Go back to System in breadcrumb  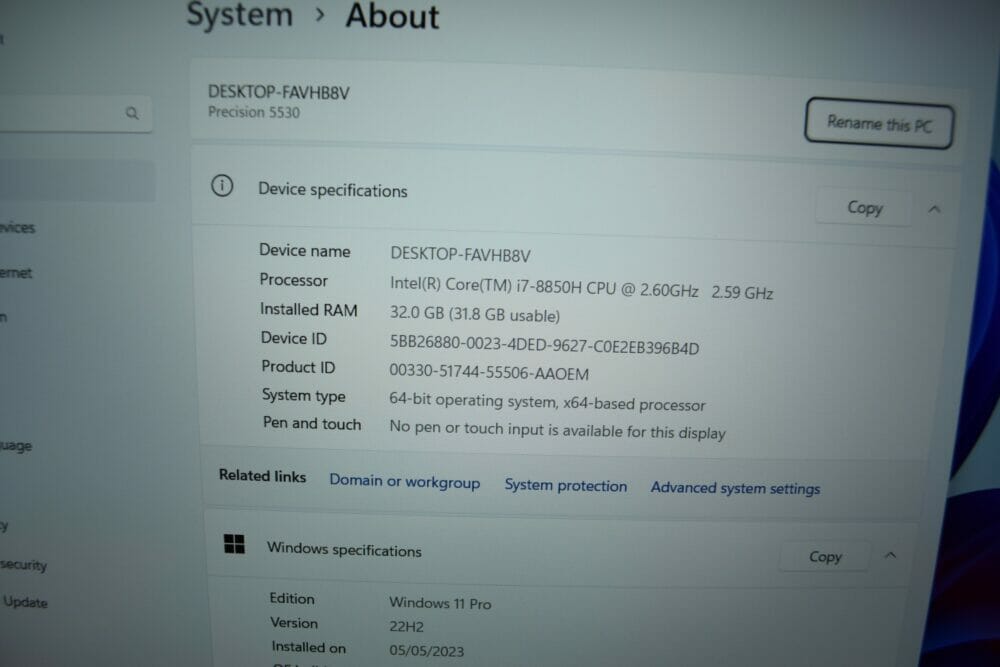[240, 15]
